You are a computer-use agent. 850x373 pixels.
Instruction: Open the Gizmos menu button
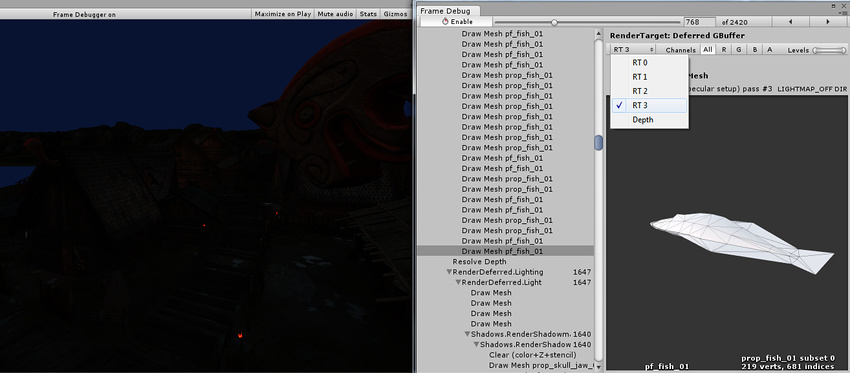click(x=395, y=14)
